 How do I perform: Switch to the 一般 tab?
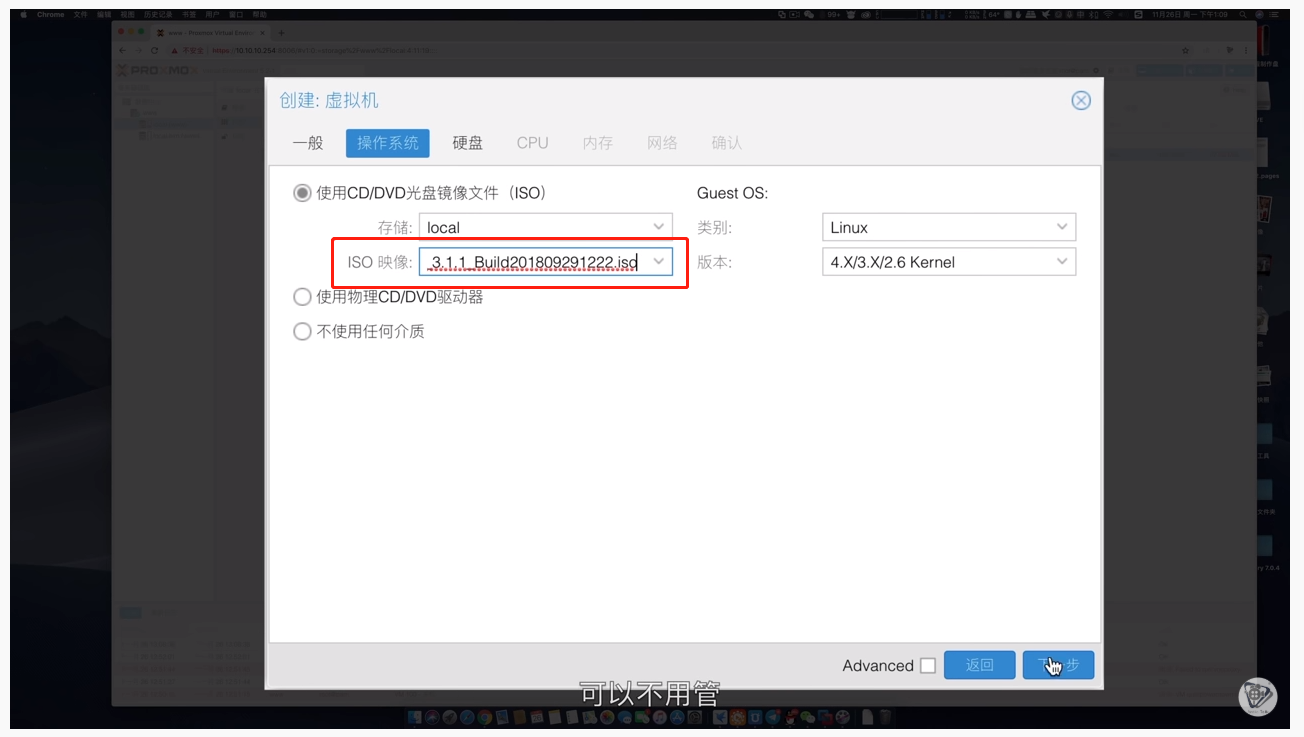click(x=308, y=143)
